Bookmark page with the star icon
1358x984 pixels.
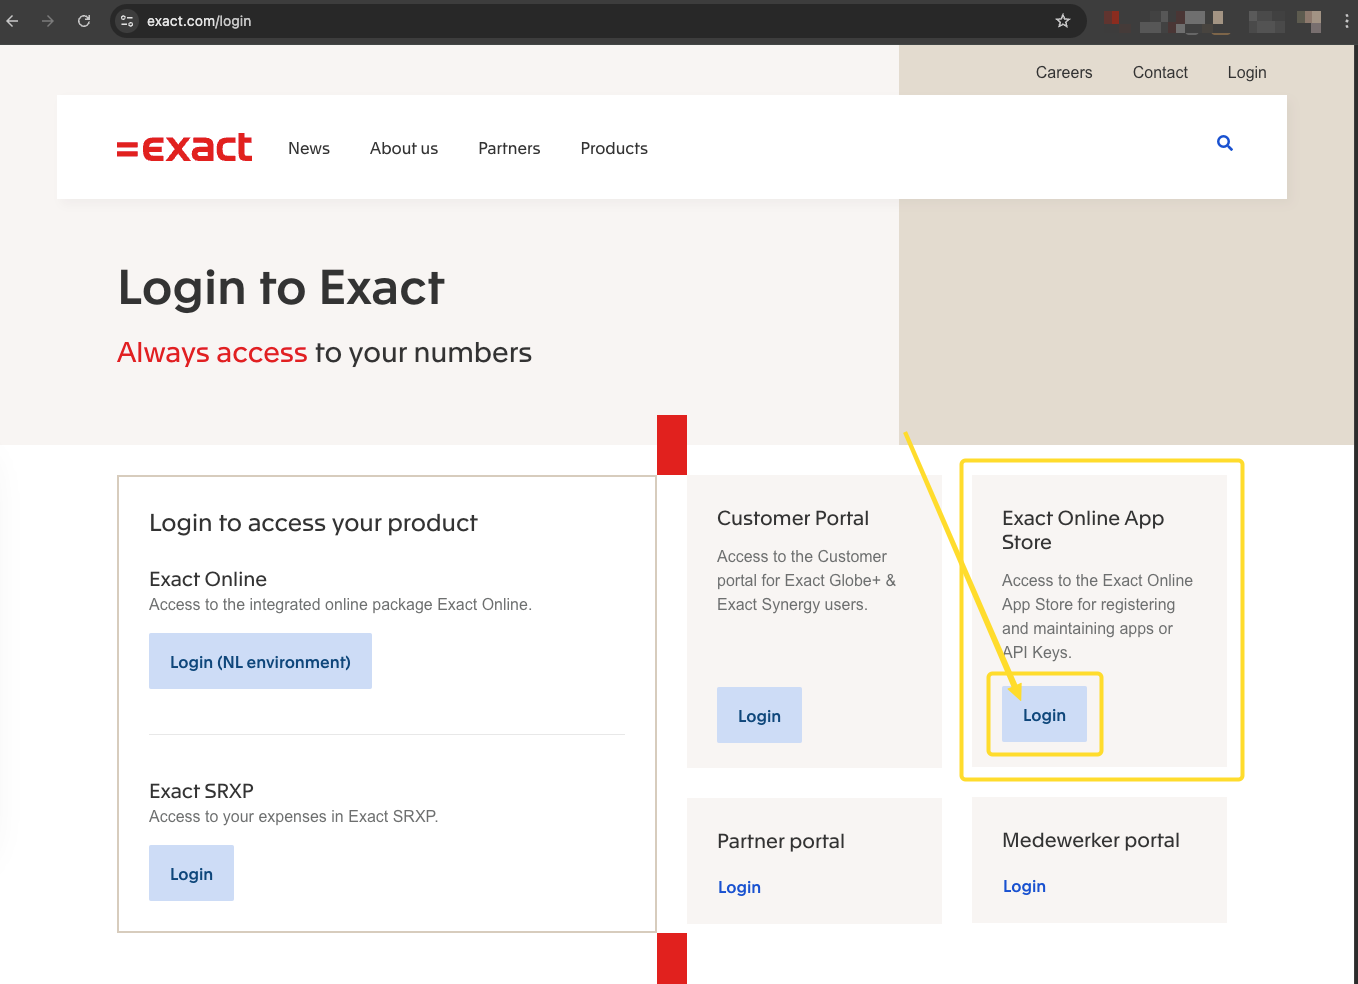1063,21
